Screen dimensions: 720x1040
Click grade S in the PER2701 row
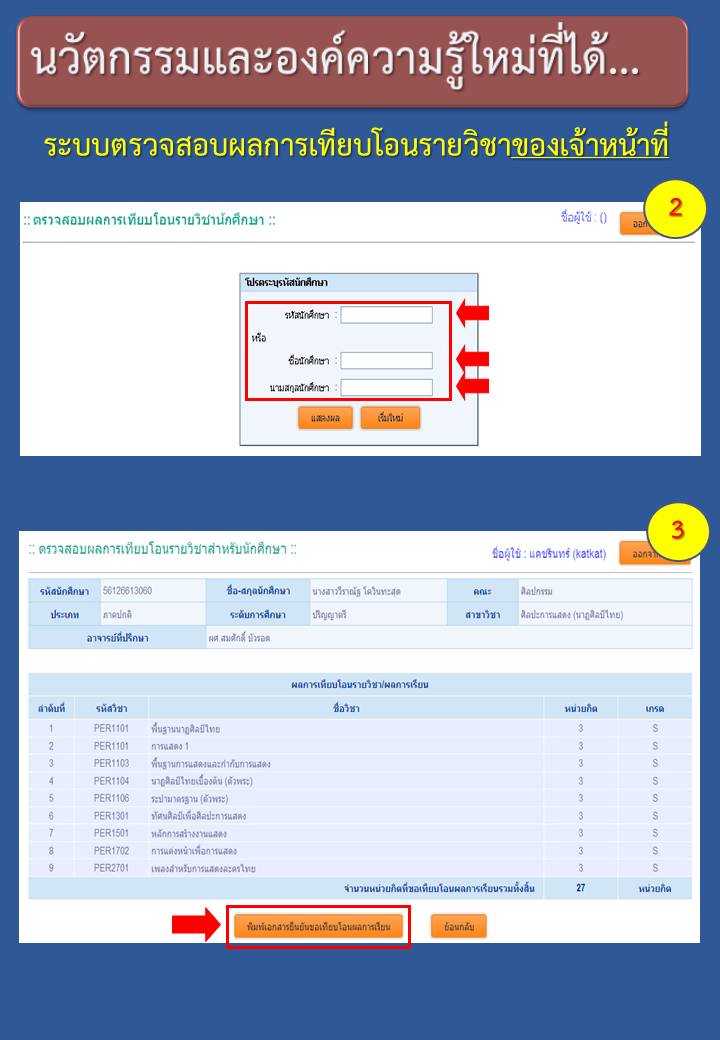tap(655, 868)
